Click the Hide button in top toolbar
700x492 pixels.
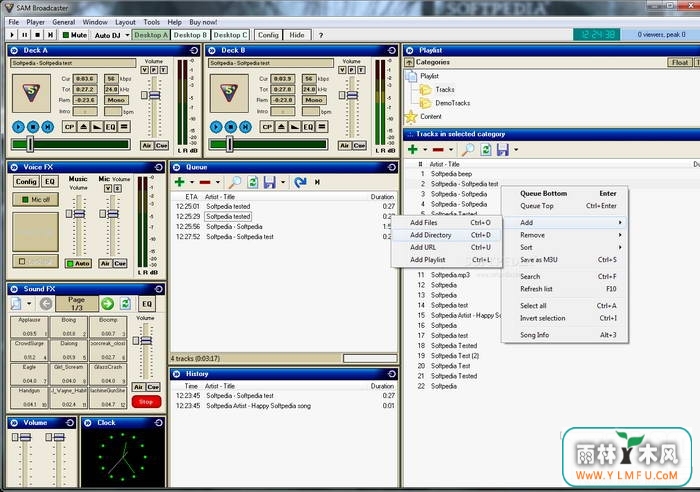[x=296, y=35]
